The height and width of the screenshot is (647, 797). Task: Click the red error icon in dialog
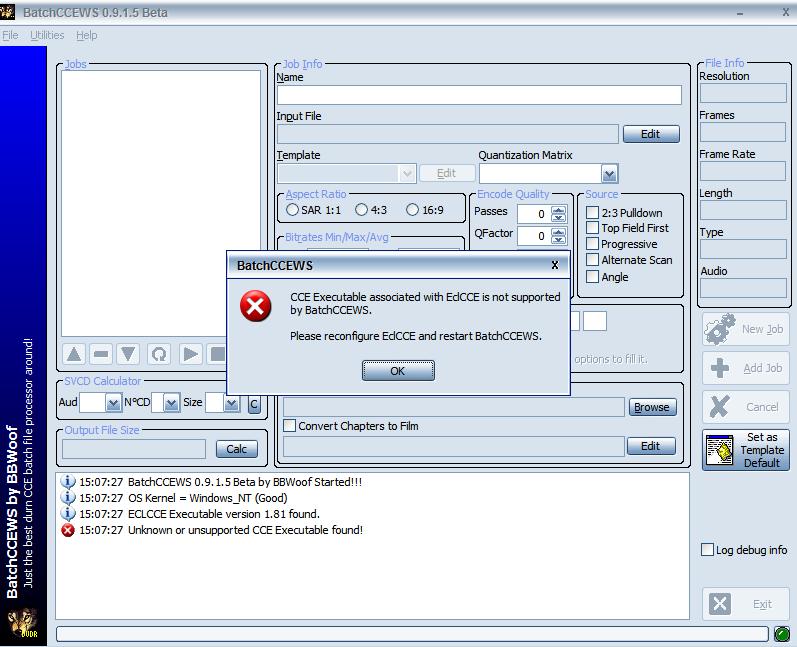click(255, 306)
